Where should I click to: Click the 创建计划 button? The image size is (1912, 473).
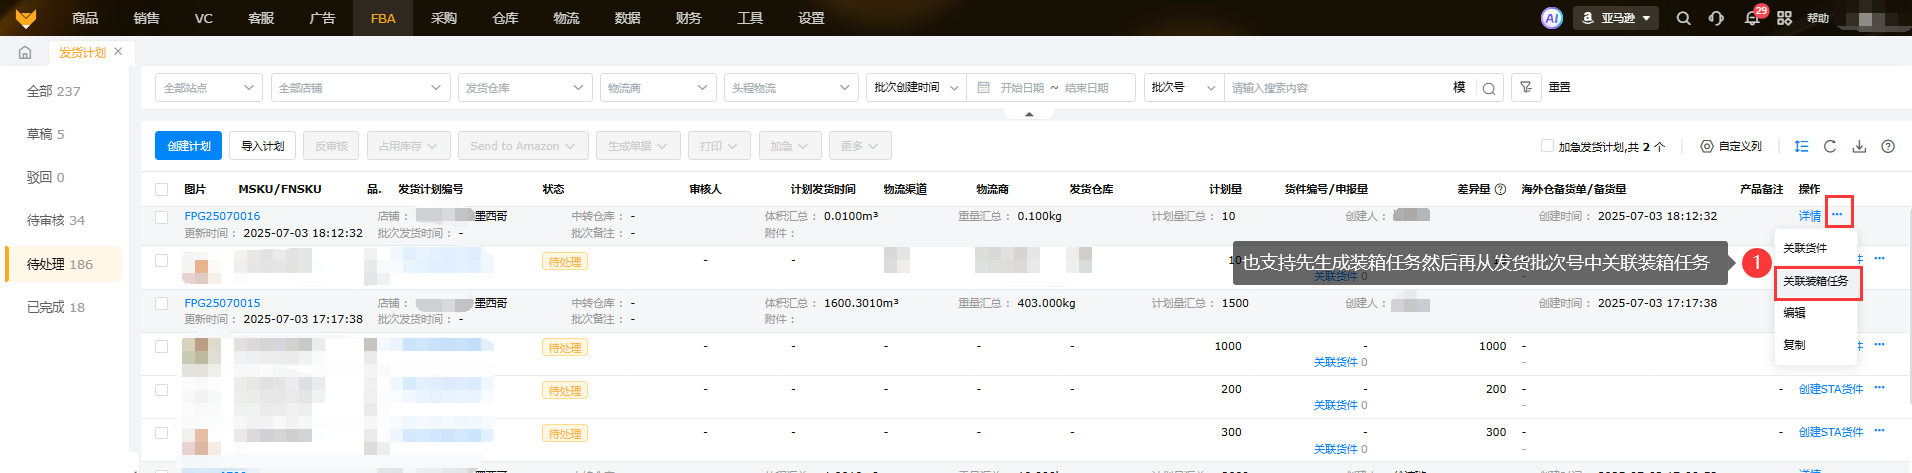click(188, 146)
